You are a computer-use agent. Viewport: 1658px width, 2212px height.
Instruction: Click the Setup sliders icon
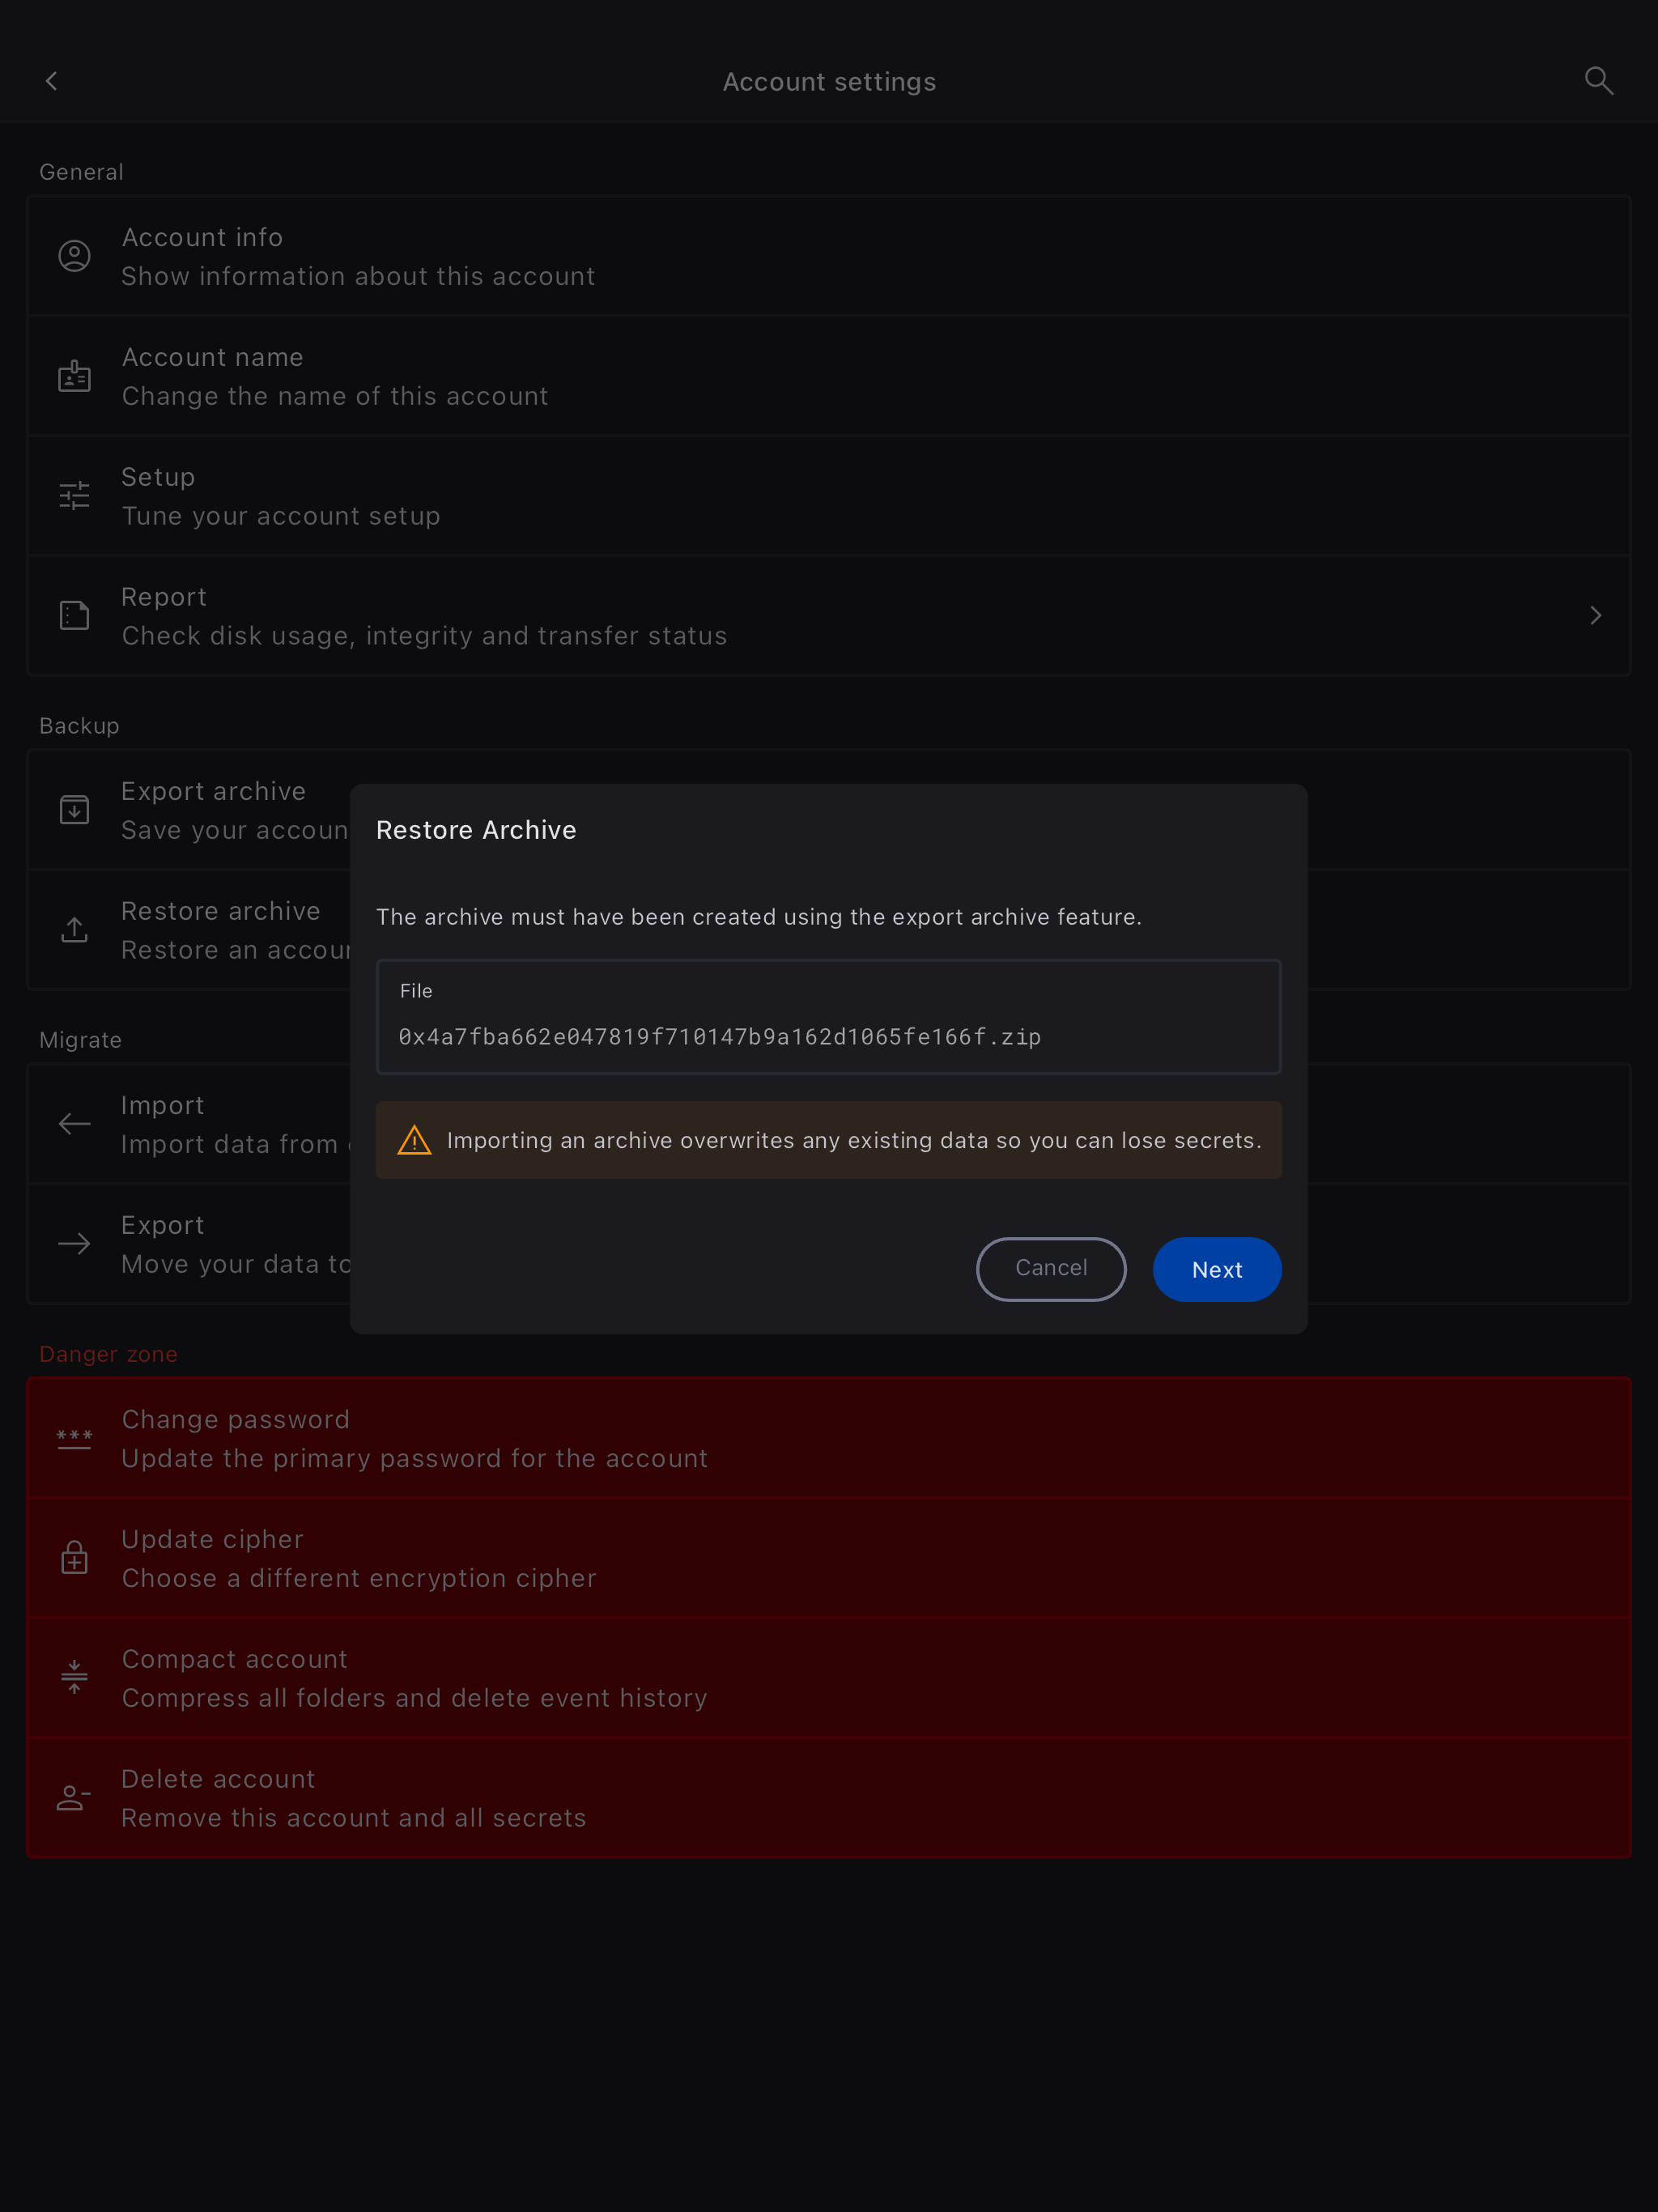(74, 496)
